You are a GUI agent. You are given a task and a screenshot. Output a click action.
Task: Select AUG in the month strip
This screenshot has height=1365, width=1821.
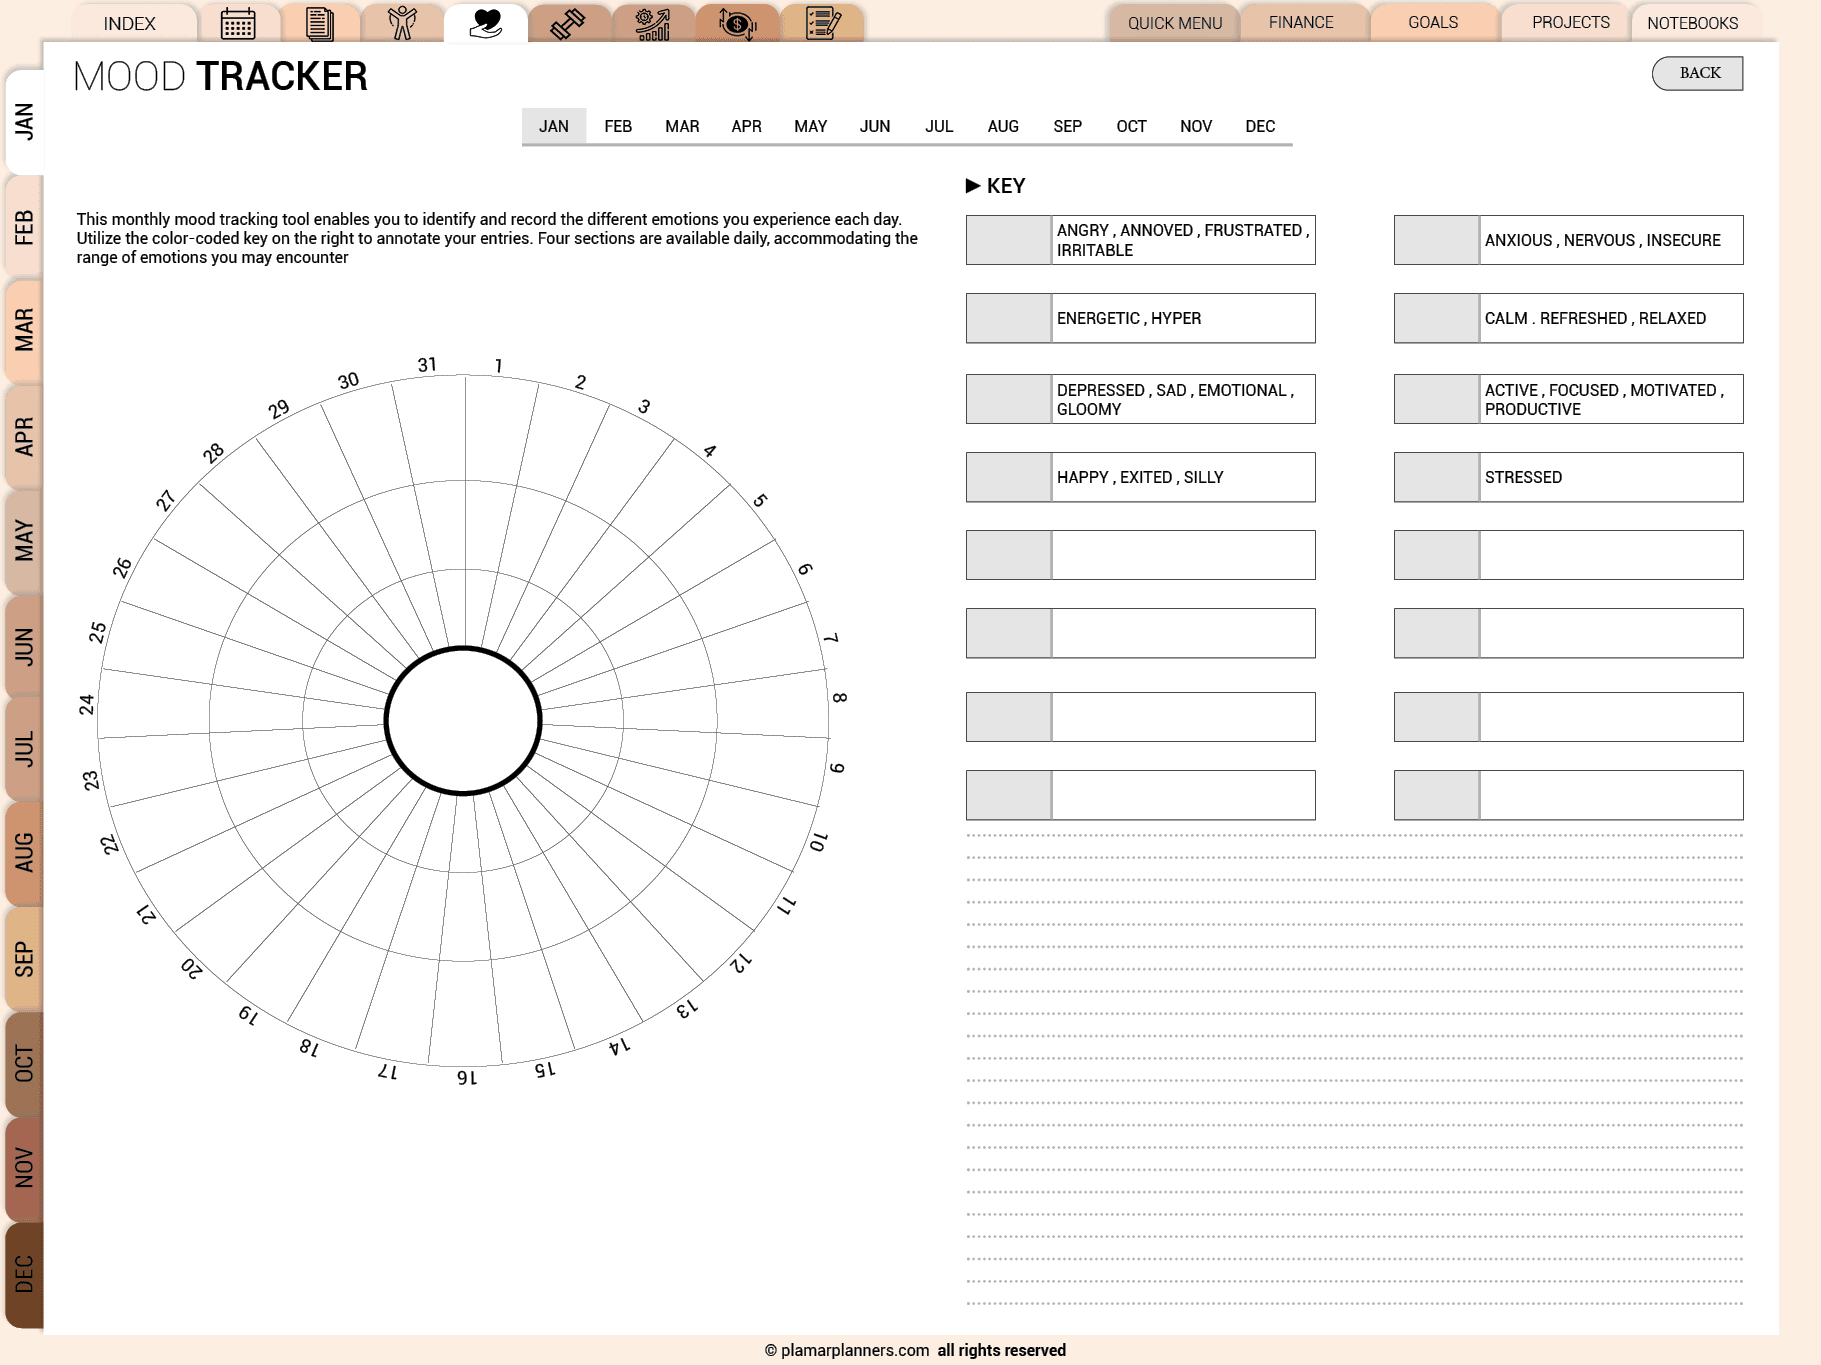tap(1003, 126)
